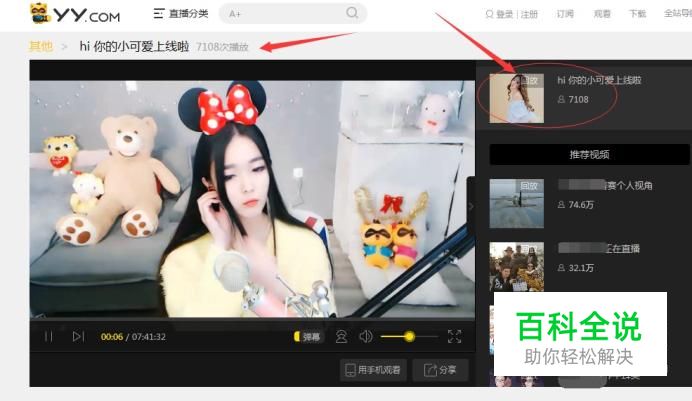Click the YY.com logo
692x401 pixels.
(x=75, y=14)
